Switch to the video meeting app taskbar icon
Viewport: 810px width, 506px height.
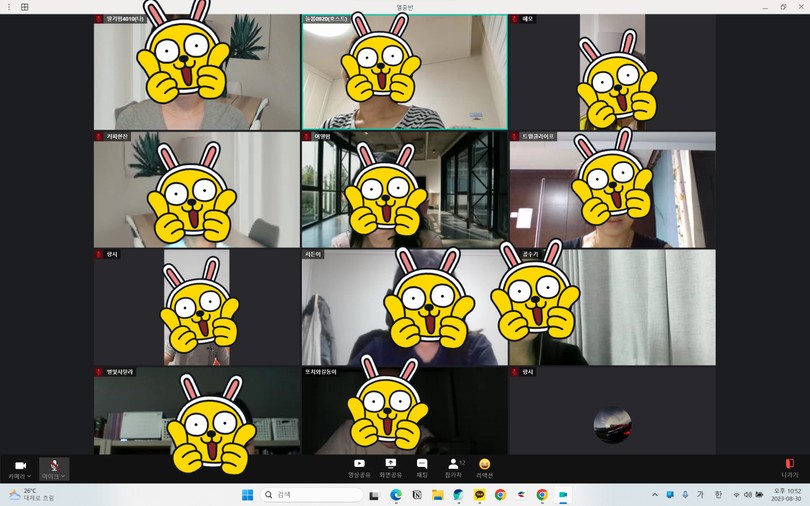[x=563, y=495]
